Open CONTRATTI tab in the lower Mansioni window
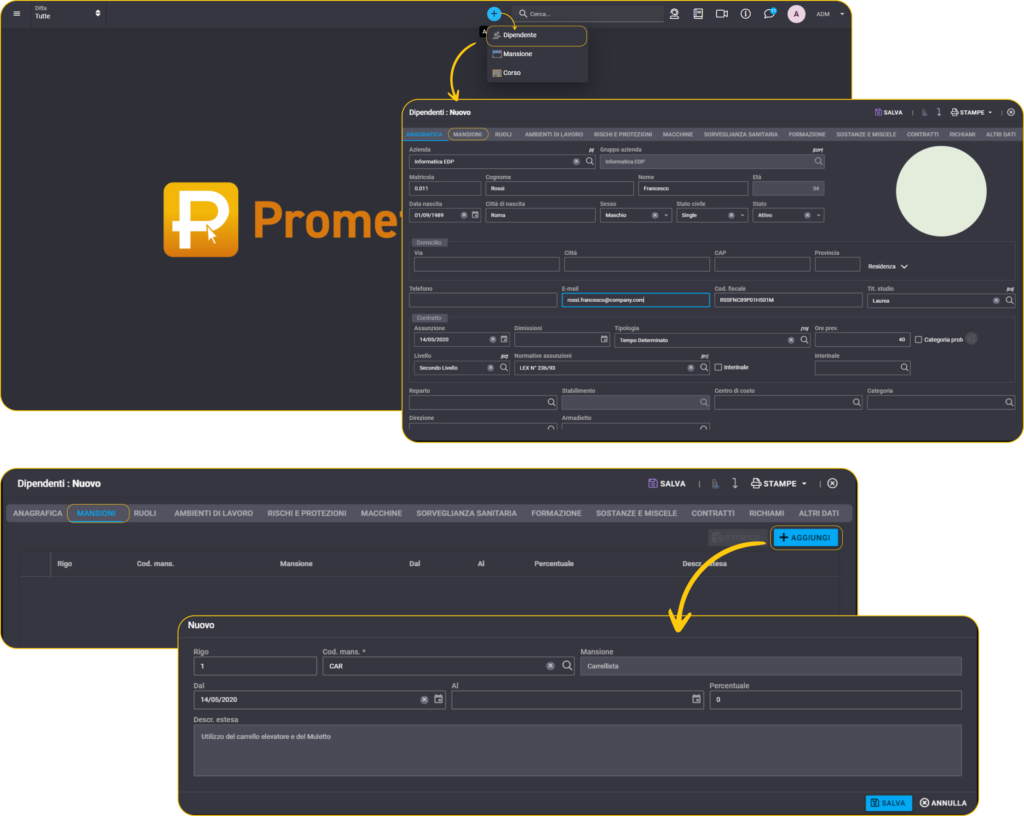1024x816 pixels. (713, 514)
